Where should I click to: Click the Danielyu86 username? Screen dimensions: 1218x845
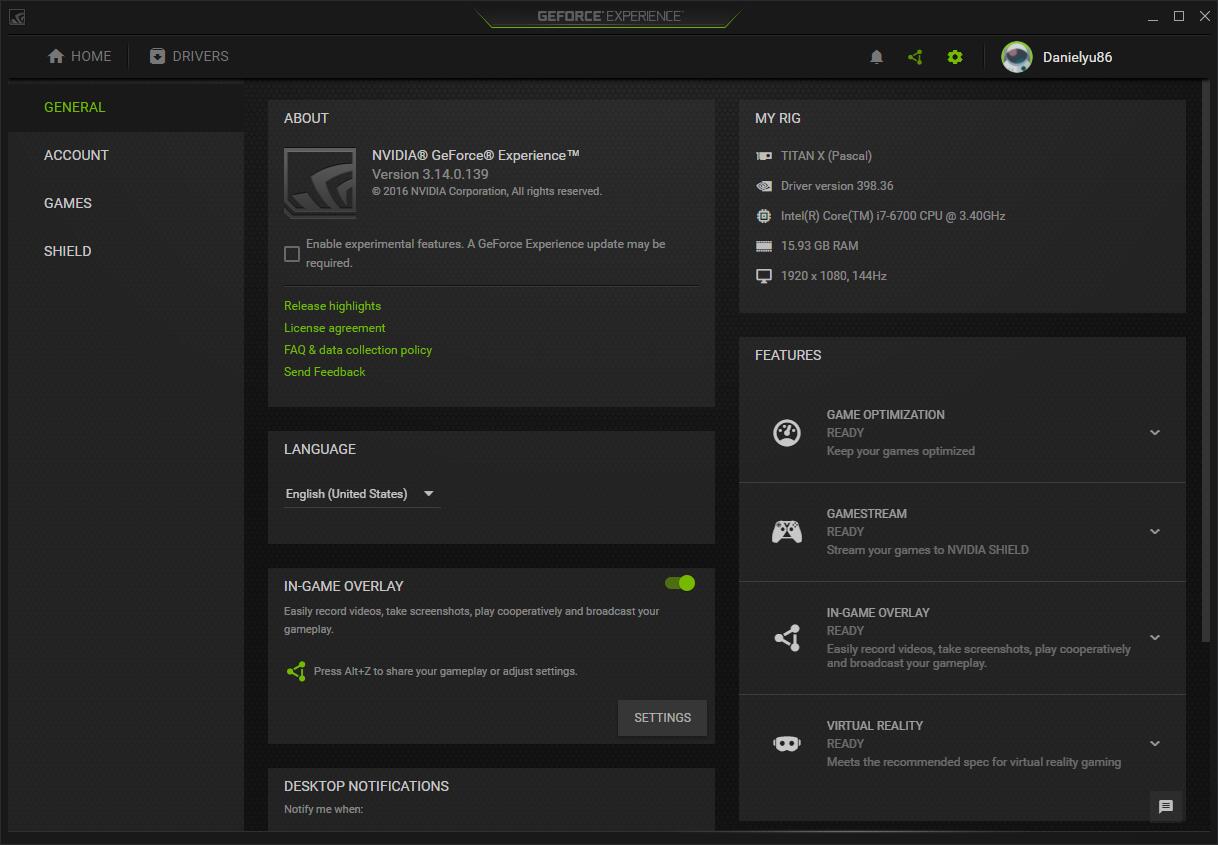click(x=1077, y=57)
